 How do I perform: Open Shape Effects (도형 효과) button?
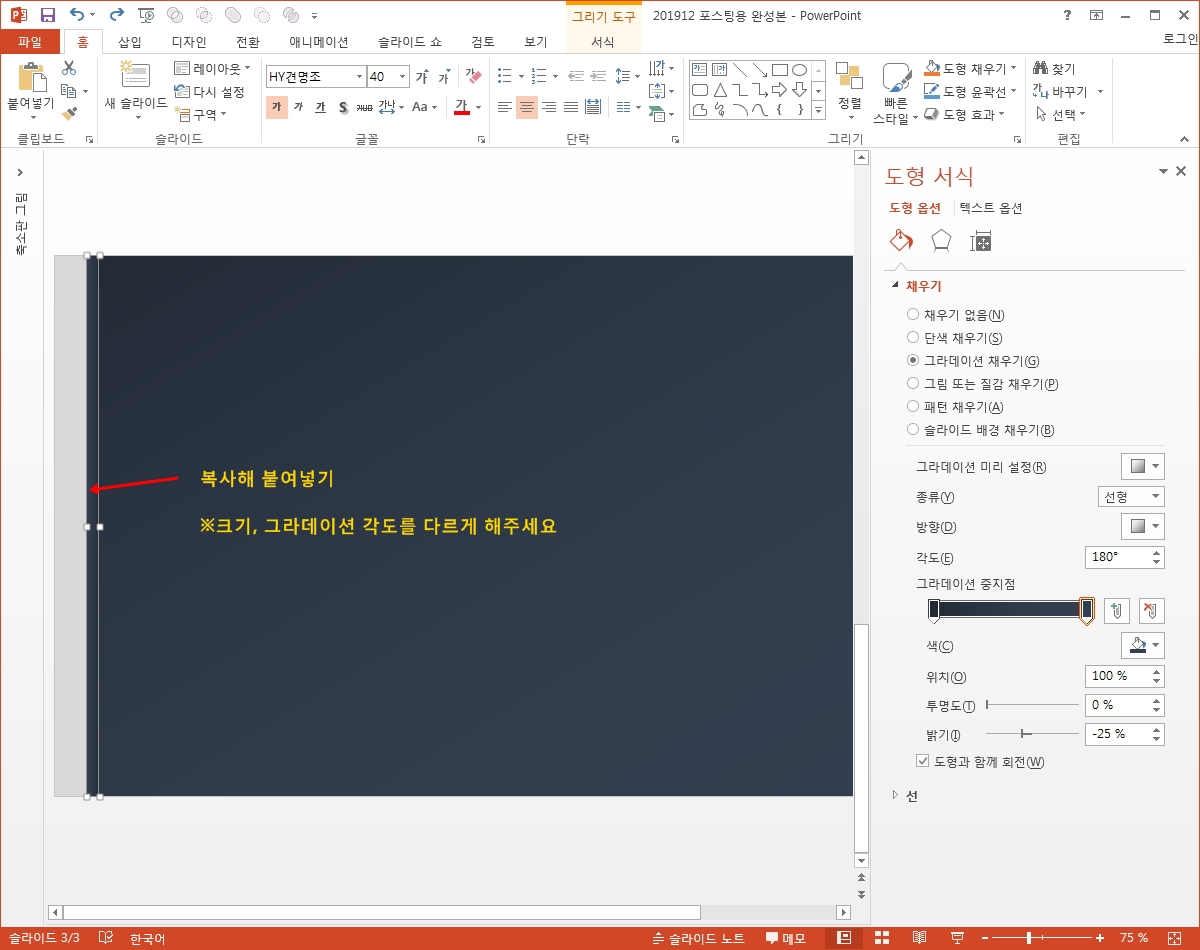coord(965,114)
